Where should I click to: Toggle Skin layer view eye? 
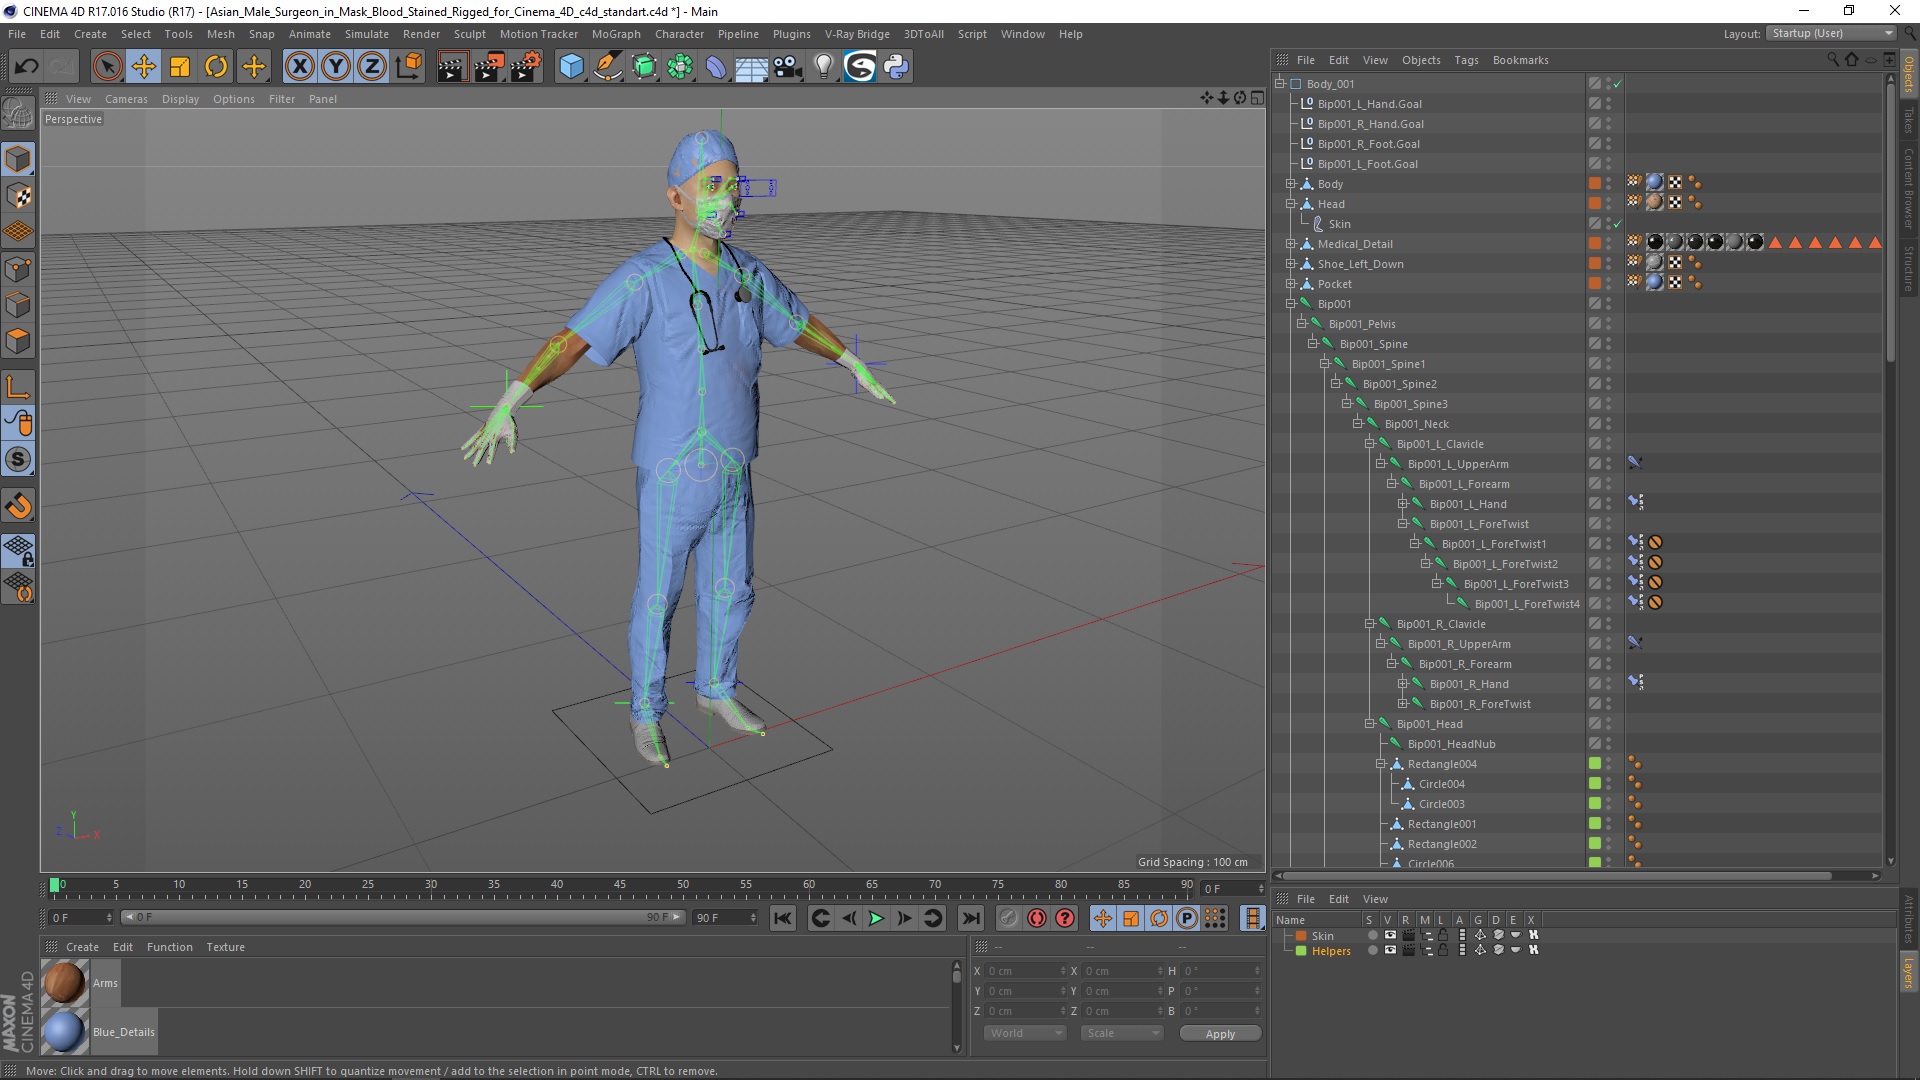tap(1390, 936)
